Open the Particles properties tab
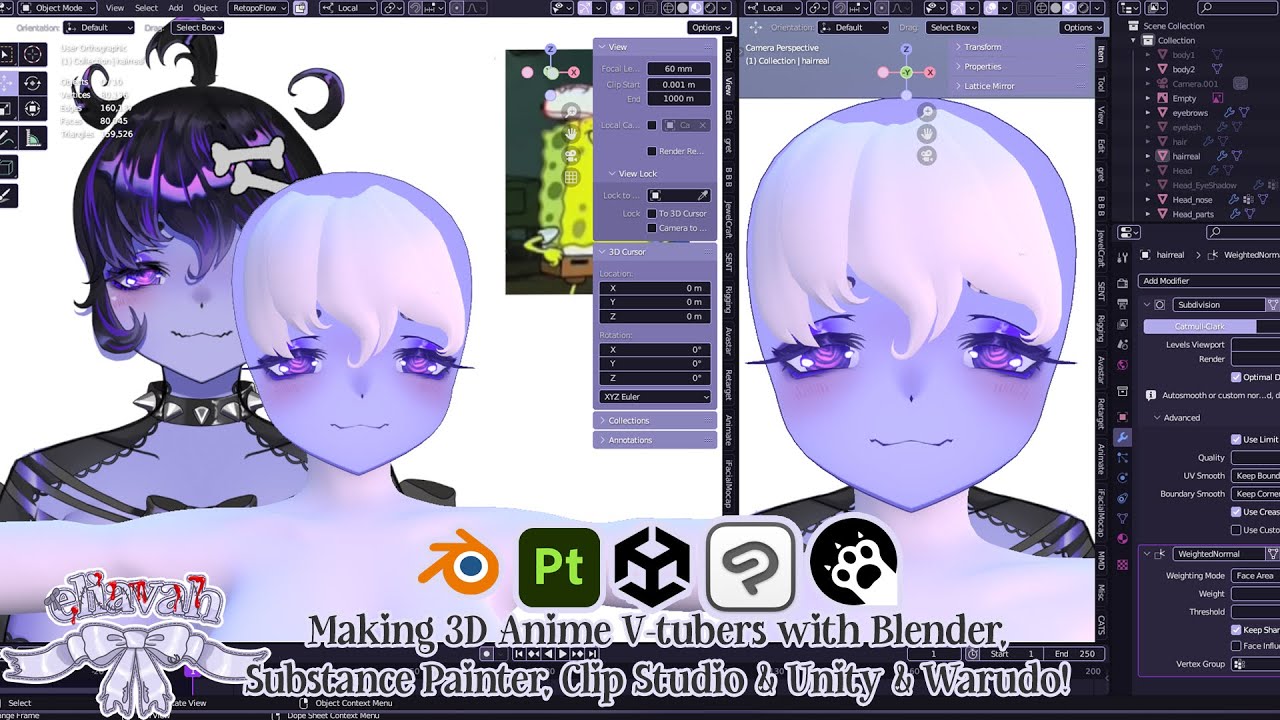 tap(1123, 458)
